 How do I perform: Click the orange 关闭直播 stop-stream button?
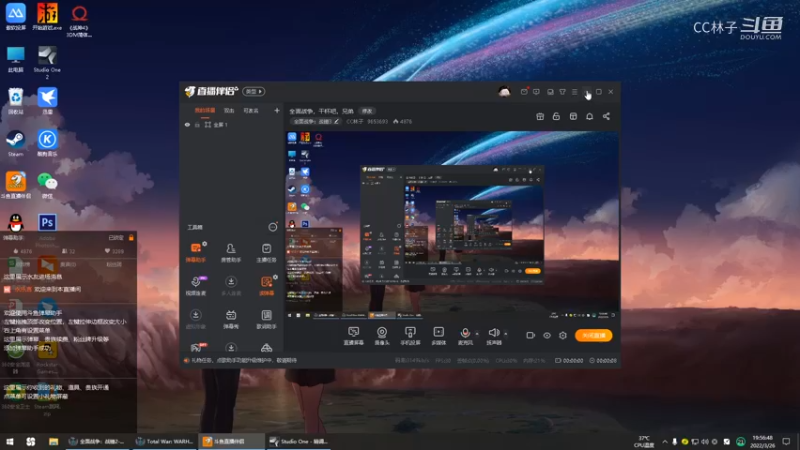click(x=593, y=335)
